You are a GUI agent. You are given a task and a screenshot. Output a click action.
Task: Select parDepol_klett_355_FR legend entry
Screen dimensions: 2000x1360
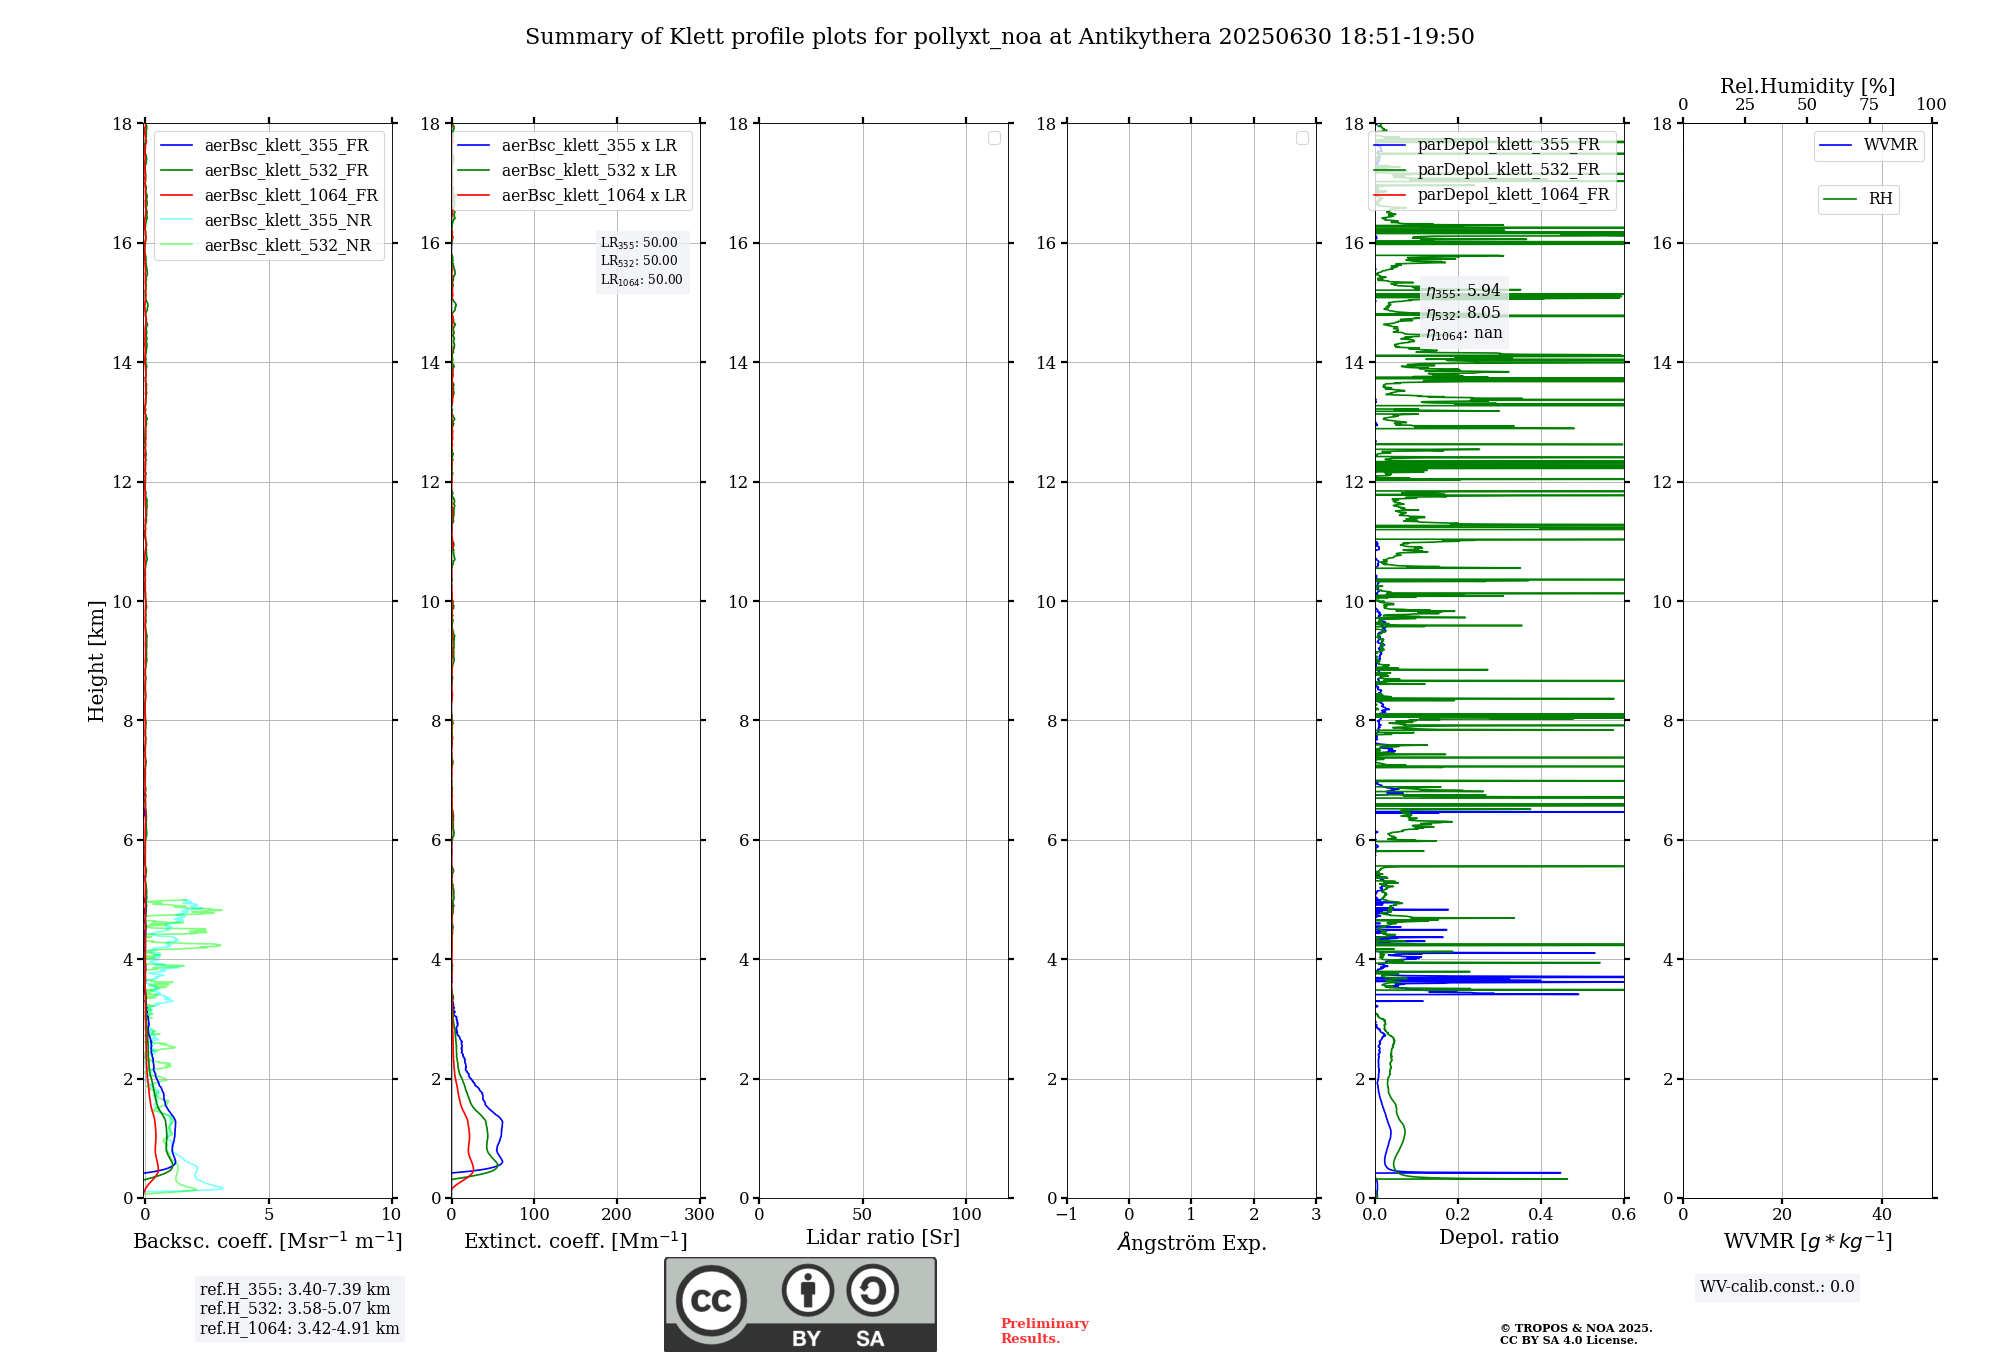(x=1487, y=144)
